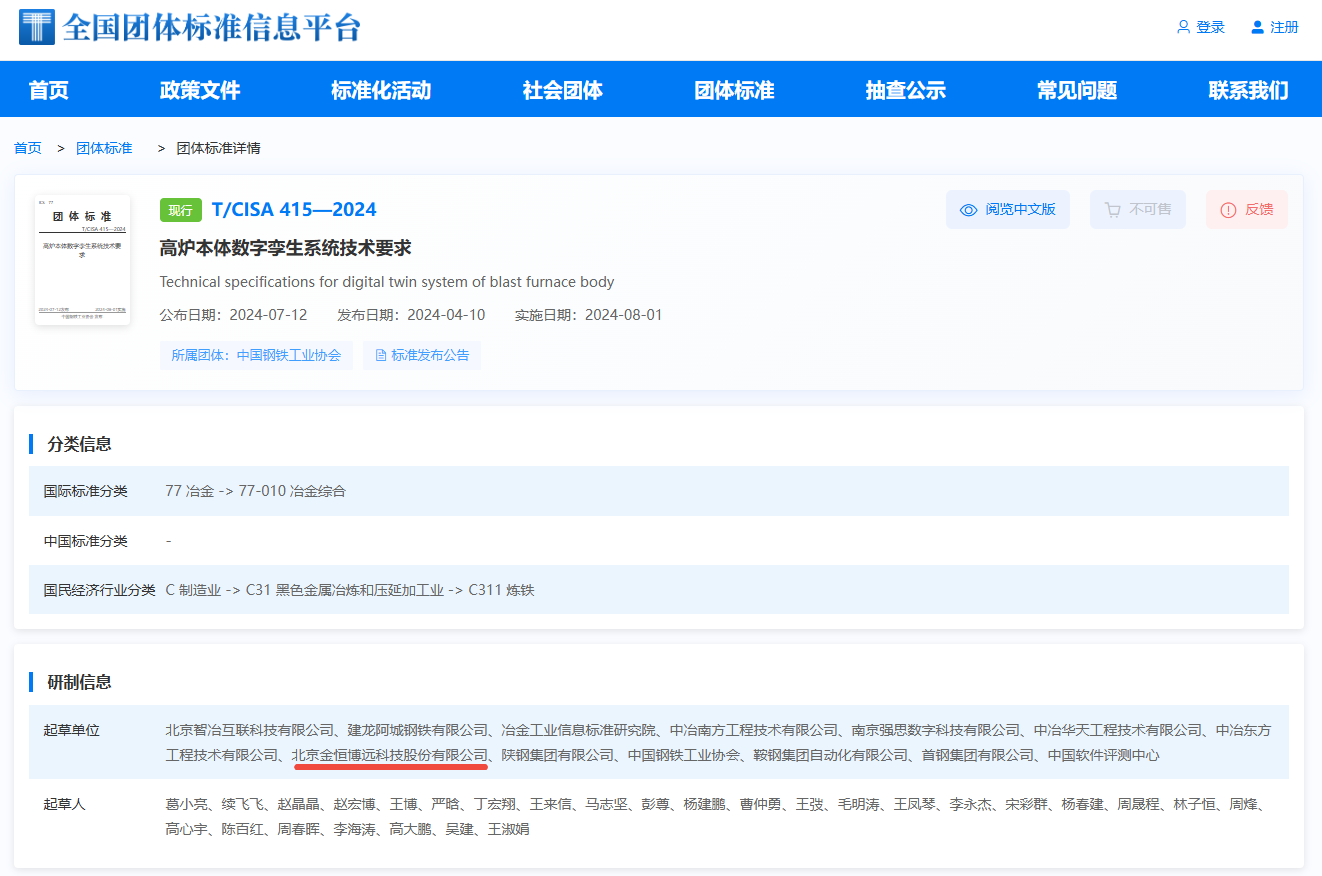
Task: Click the value 77 冶金 -> 77-010 冶金综合
Action: (x=256, y=491)
